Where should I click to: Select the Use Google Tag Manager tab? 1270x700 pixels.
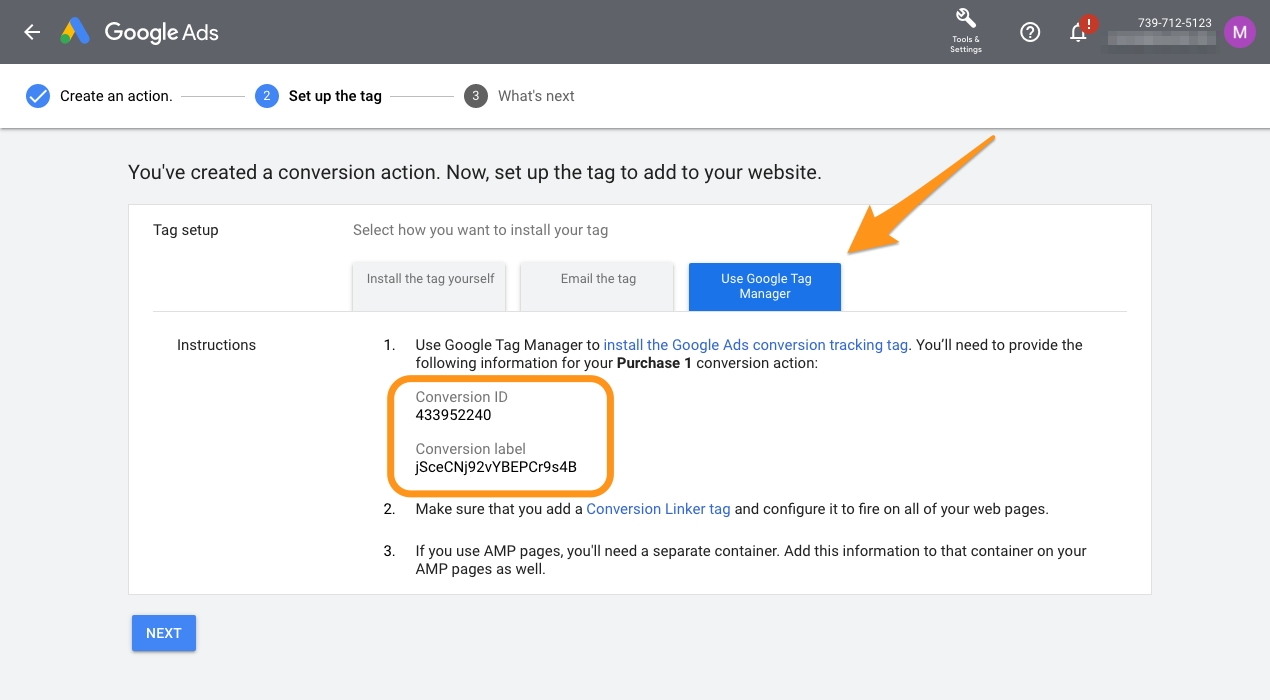point(765,287)
